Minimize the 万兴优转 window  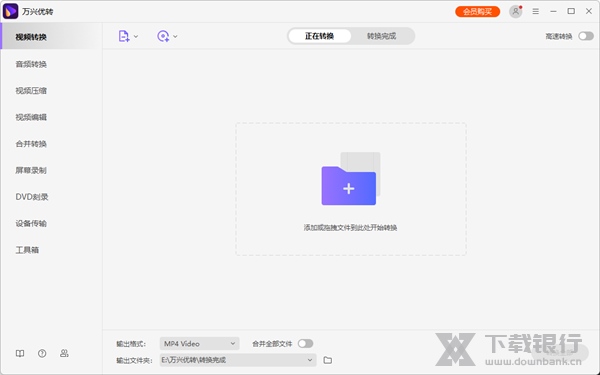coord(553,11)
